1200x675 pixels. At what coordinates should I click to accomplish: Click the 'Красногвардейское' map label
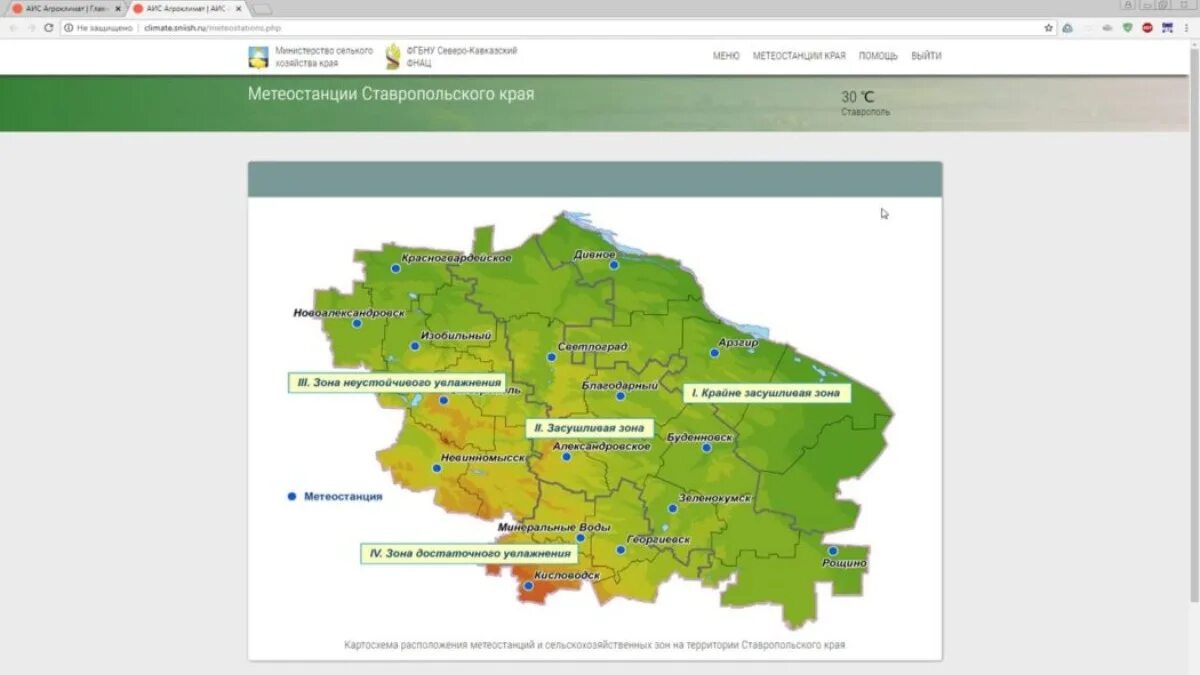tap(456, 258)
